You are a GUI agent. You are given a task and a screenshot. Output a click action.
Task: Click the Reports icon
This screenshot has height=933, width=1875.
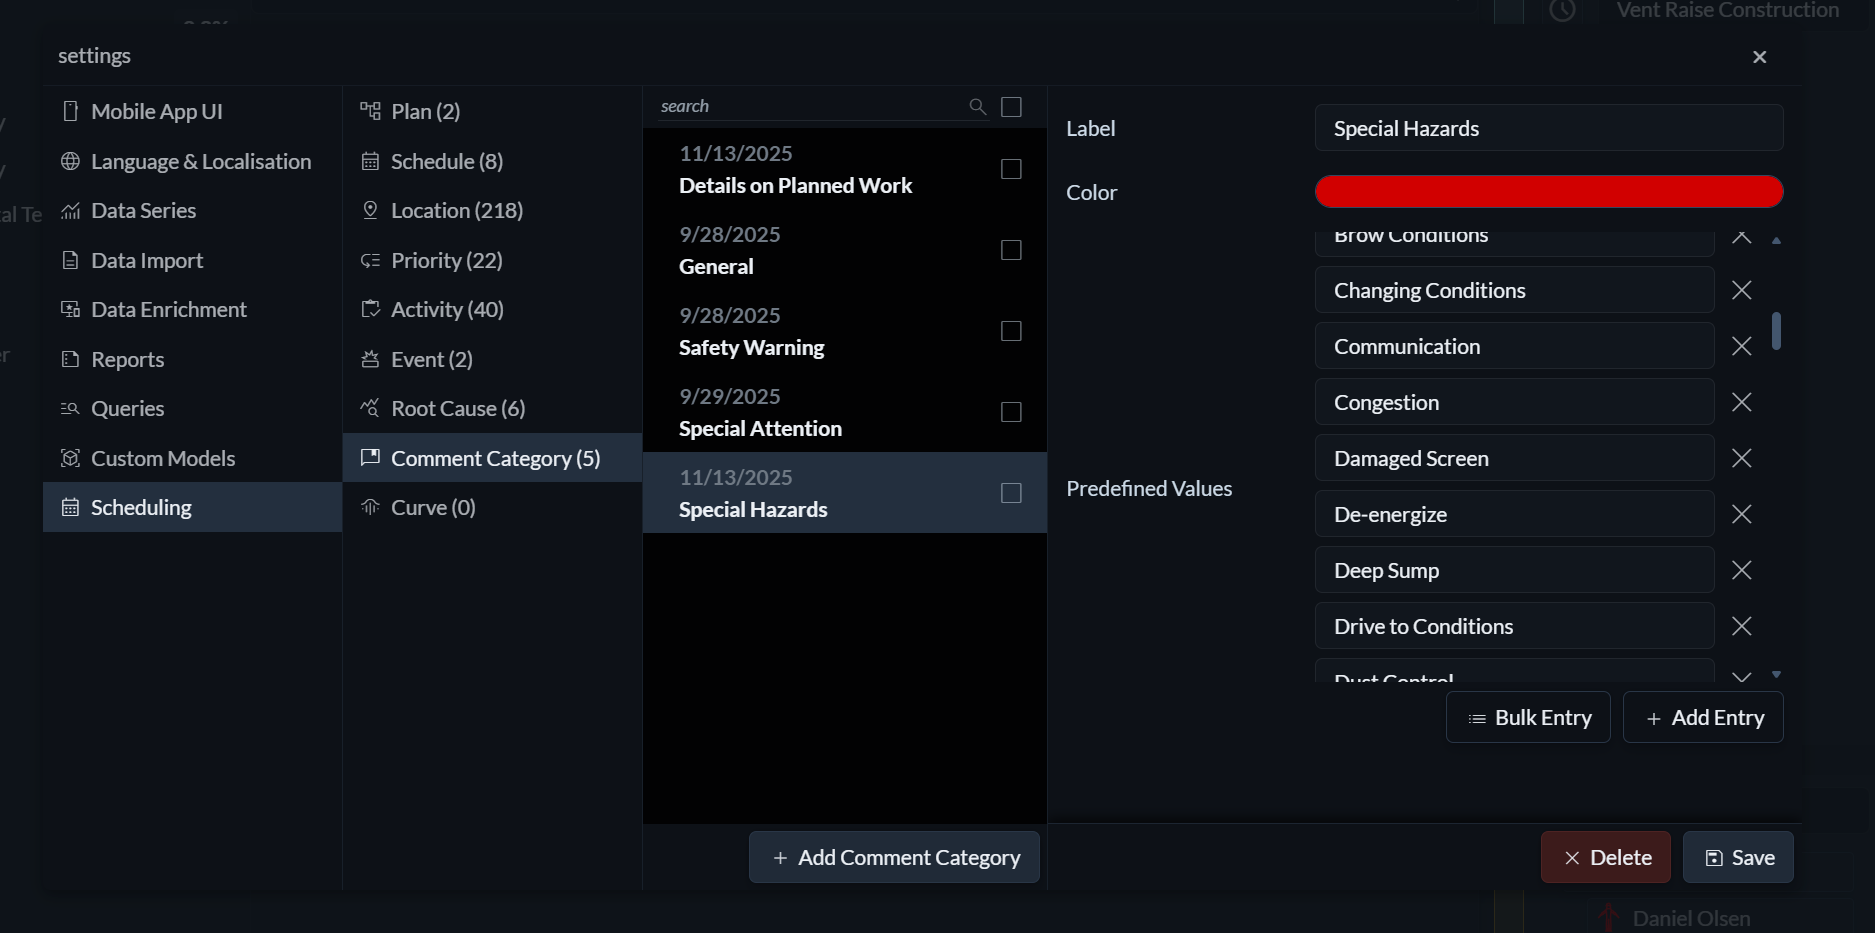[x=70, y=359]
